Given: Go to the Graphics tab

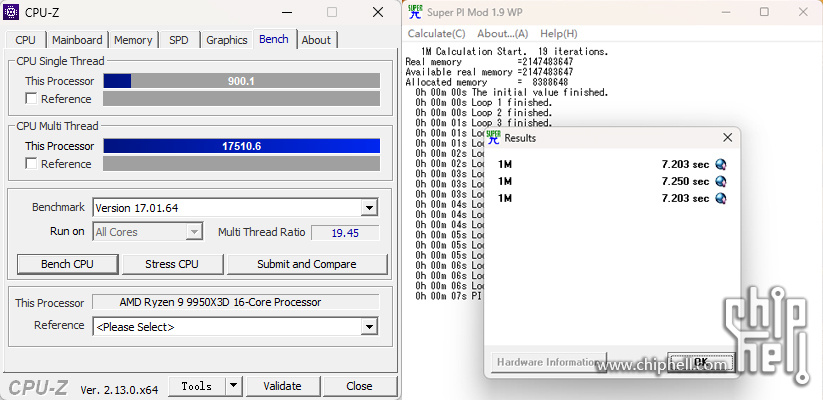Looking at the screenshot, I should click(x=227, y=40).
